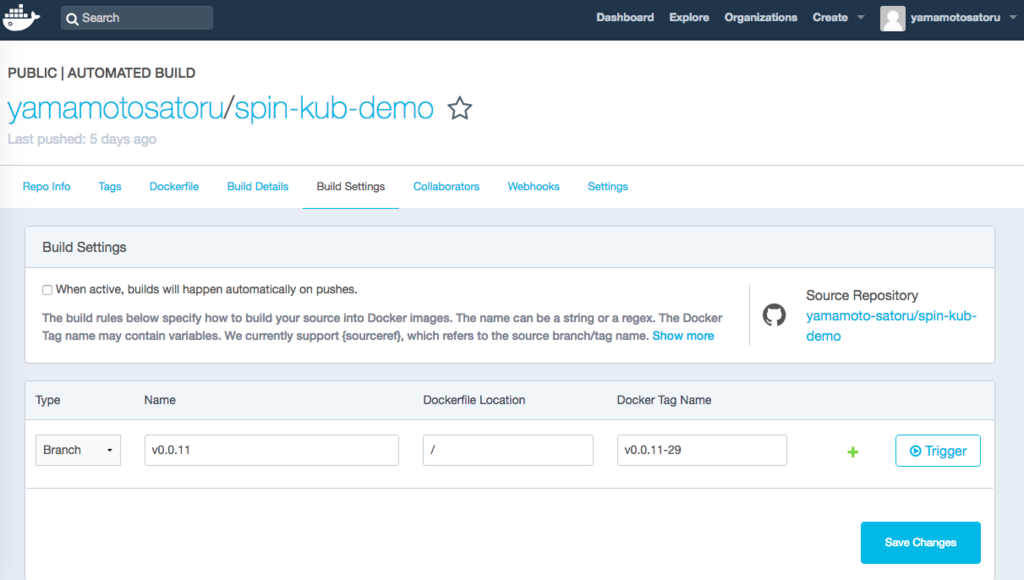Open the Repo Info tab
The height and width of the screenshot is (580, 1024).
pos(46,186)
